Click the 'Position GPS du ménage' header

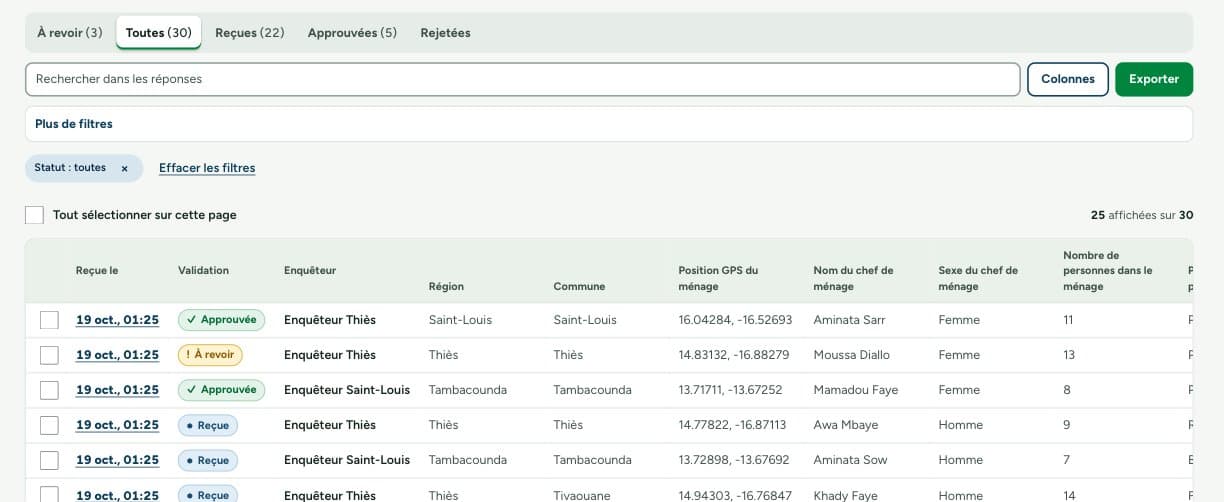pyautogui.click(x=718, y=278)
